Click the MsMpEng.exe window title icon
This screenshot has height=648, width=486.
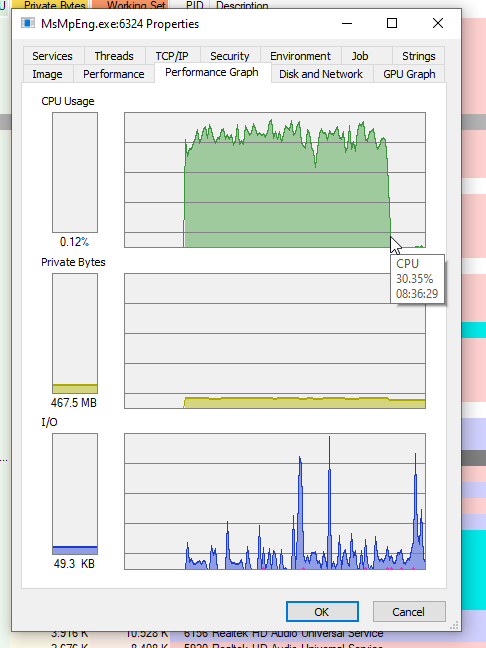tap(28, 23)
